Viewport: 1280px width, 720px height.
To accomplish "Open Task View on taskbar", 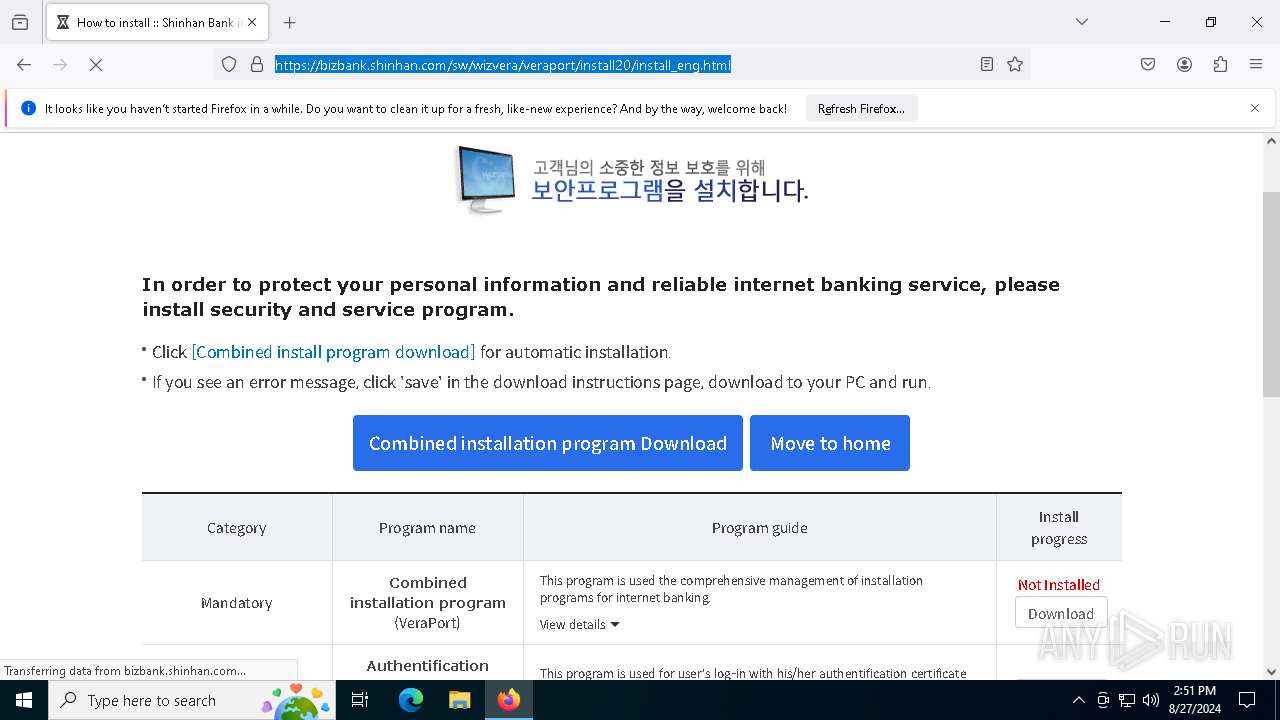I will click(x=360, y=700).
